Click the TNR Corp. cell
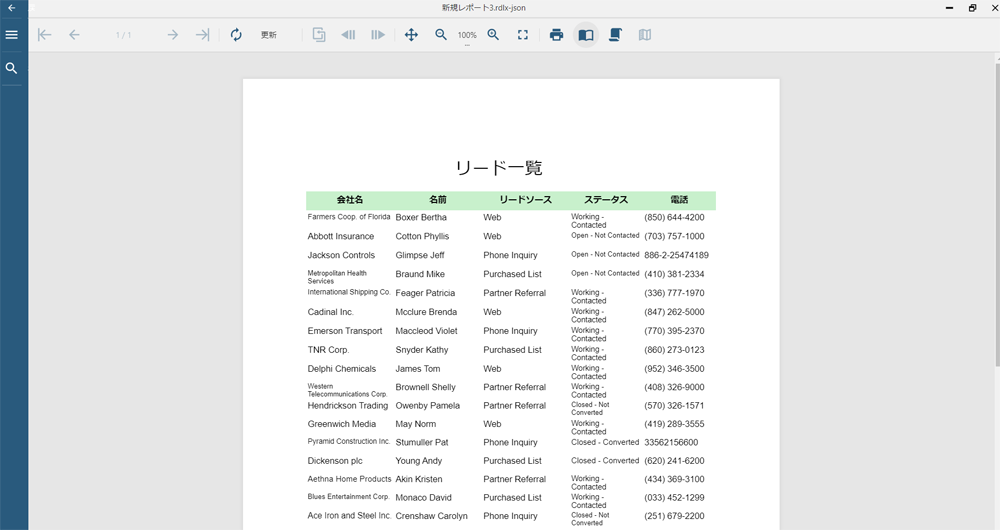Screen dimensions: 1000x530 328,350
